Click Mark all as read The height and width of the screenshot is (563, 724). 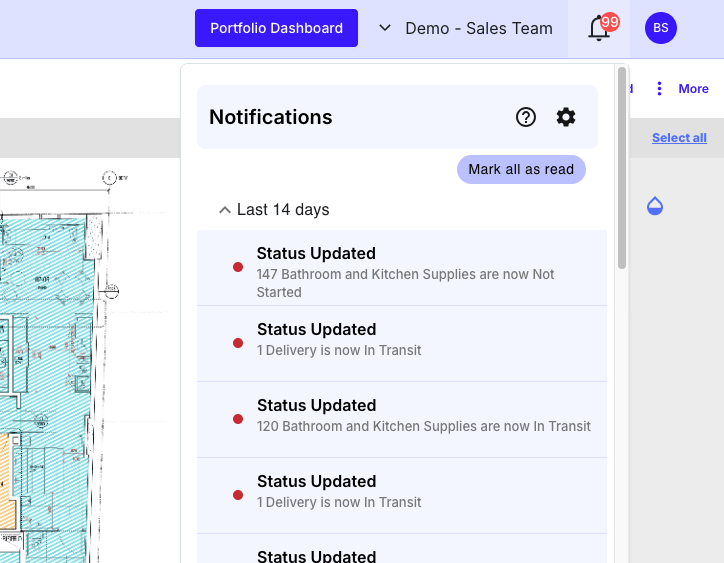[x=521, y=170]
